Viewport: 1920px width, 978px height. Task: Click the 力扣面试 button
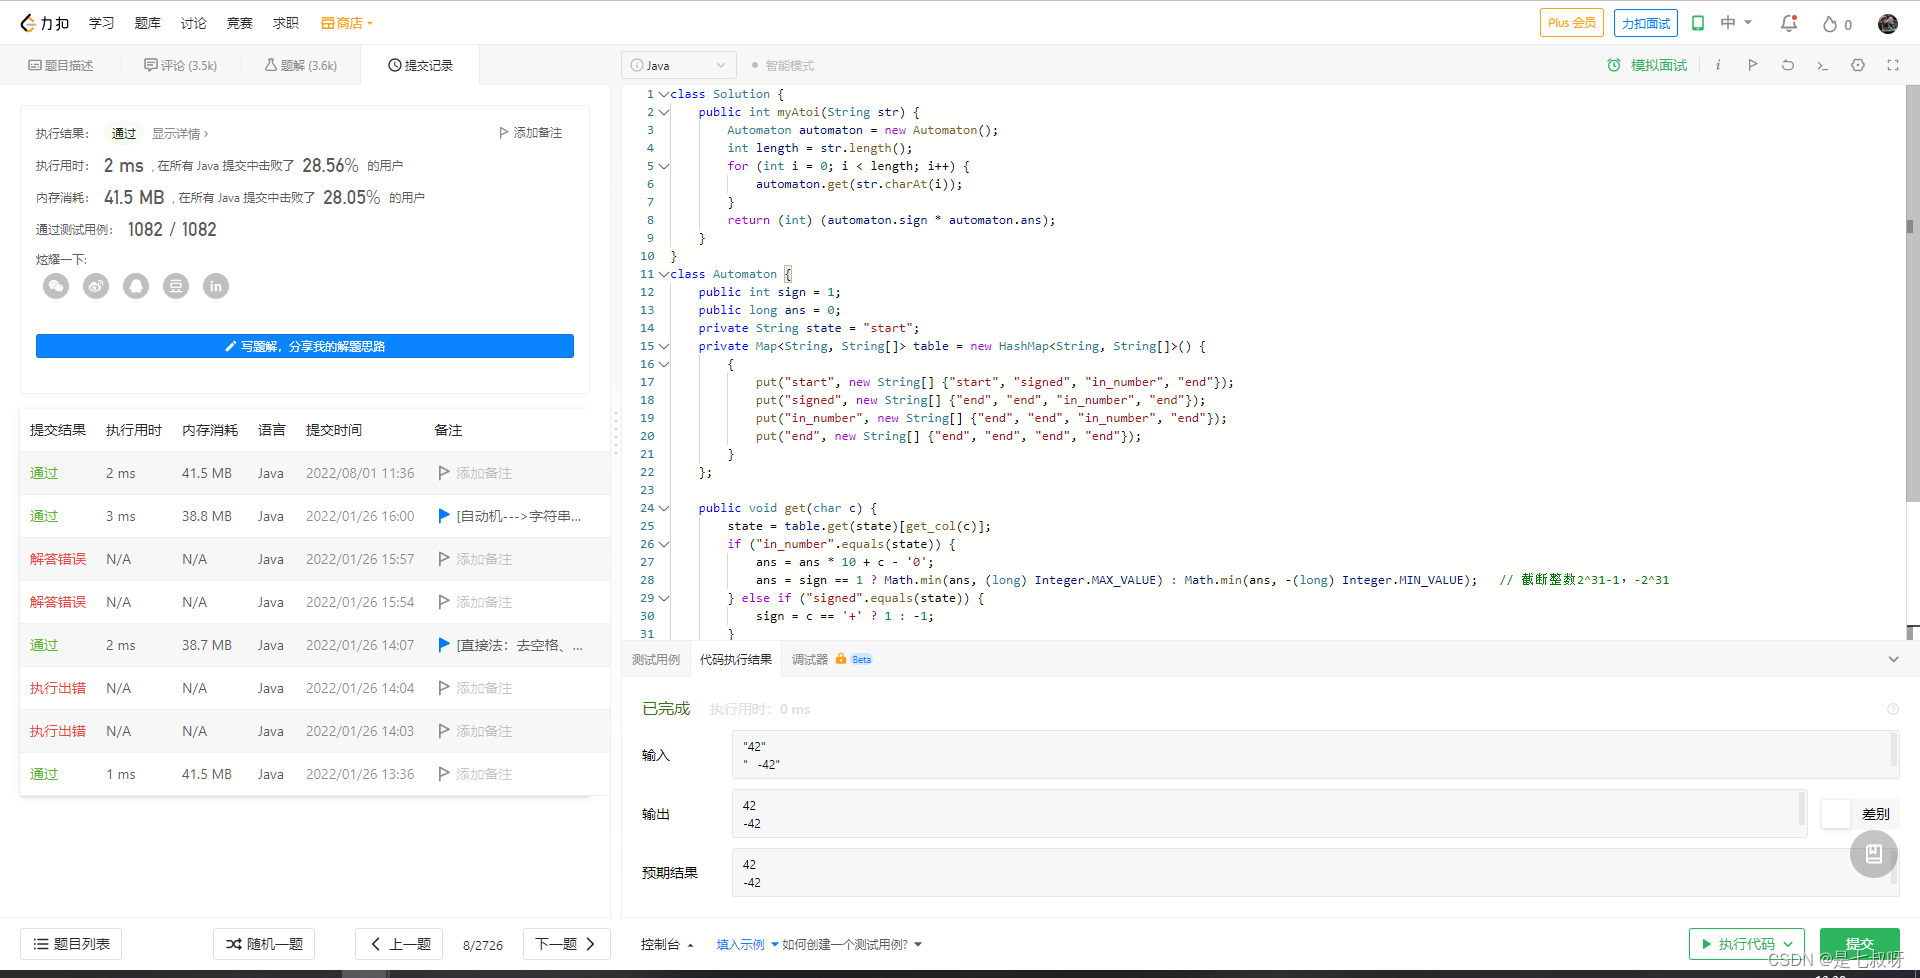pos(1646,23)
